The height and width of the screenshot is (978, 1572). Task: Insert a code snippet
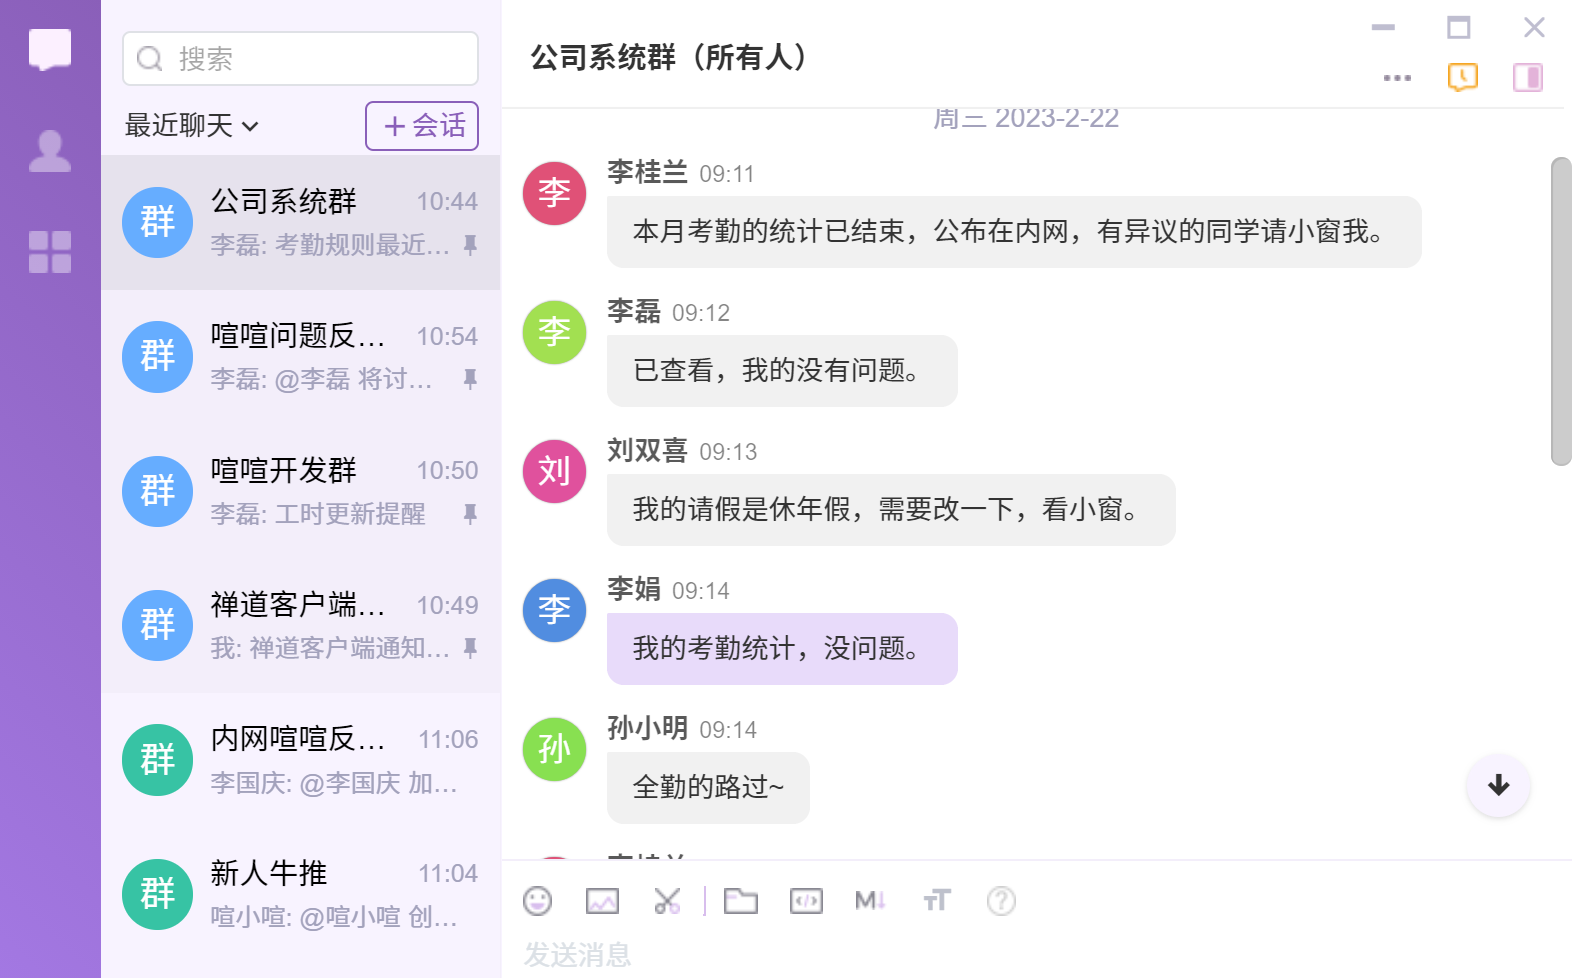pyautogui.click(x=806, y=901)
